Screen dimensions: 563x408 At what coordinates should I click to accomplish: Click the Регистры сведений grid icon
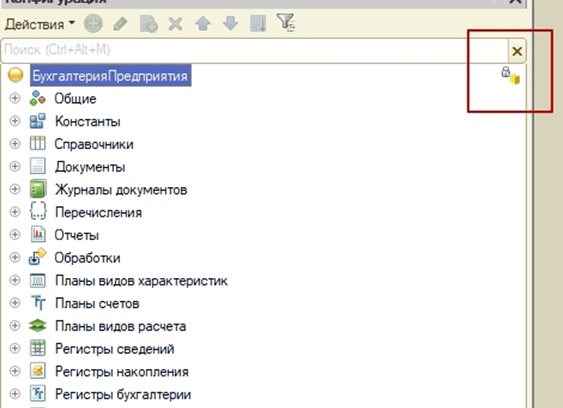(38, 348)
